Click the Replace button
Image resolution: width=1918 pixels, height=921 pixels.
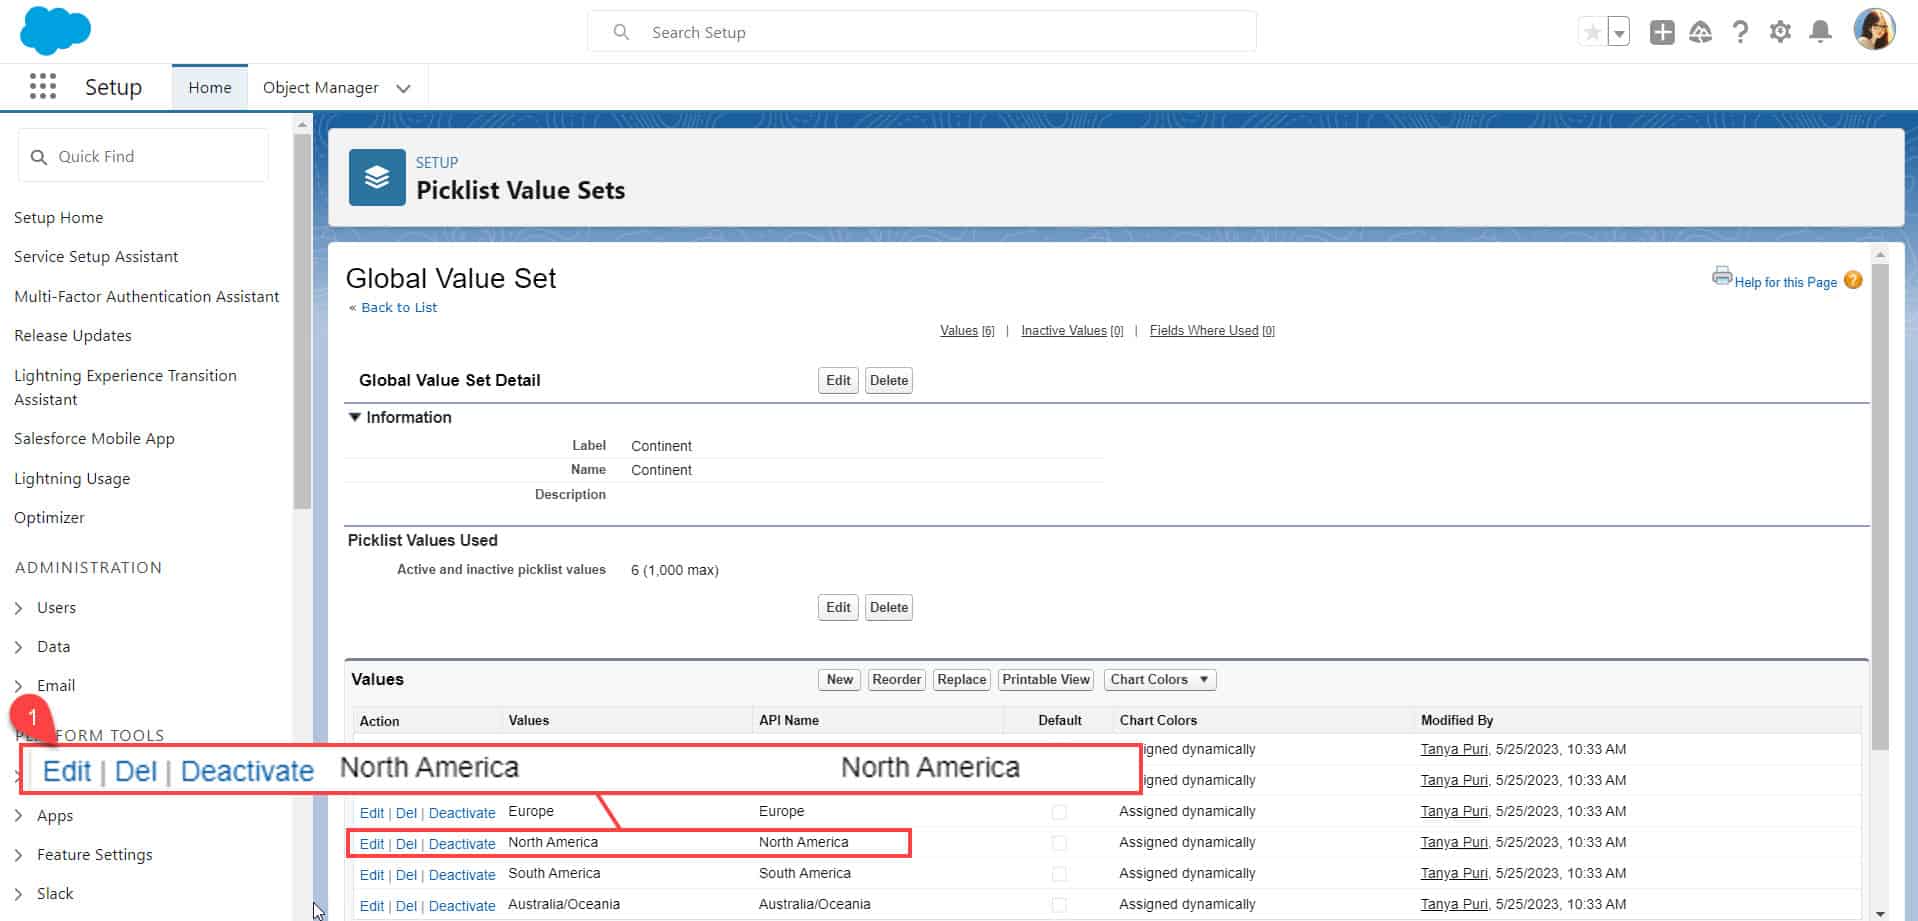[961, 680]
